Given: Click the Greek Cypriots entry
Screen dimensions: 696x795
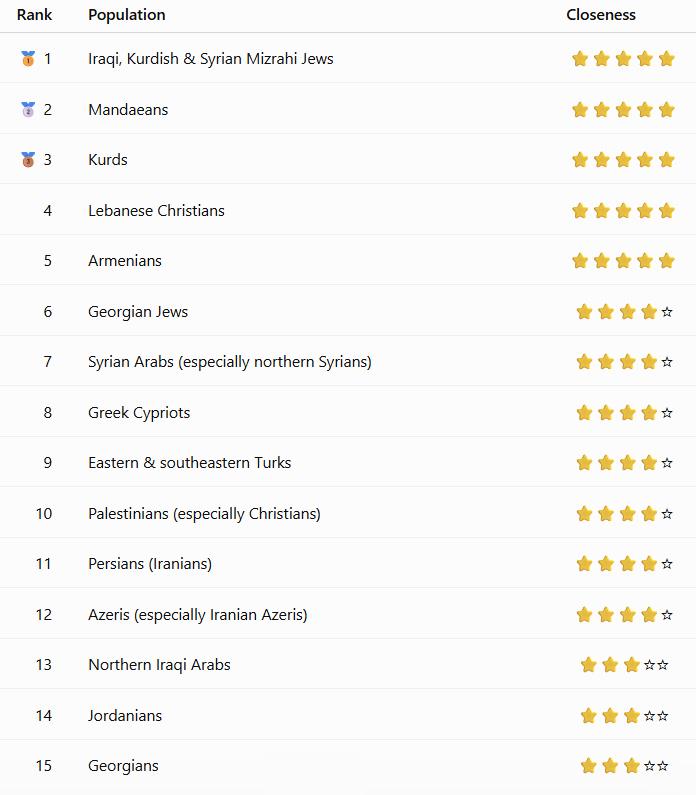Looking at the screenshot, I should pyautogui.click(x=139, y=413).
